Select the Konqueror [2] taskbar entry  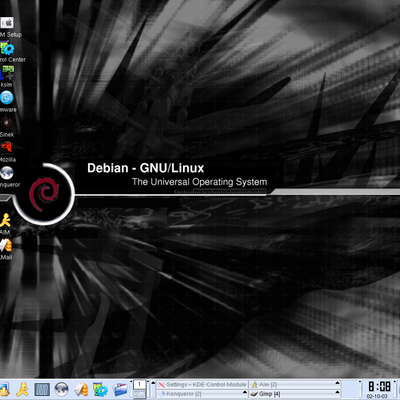(202, 394)
